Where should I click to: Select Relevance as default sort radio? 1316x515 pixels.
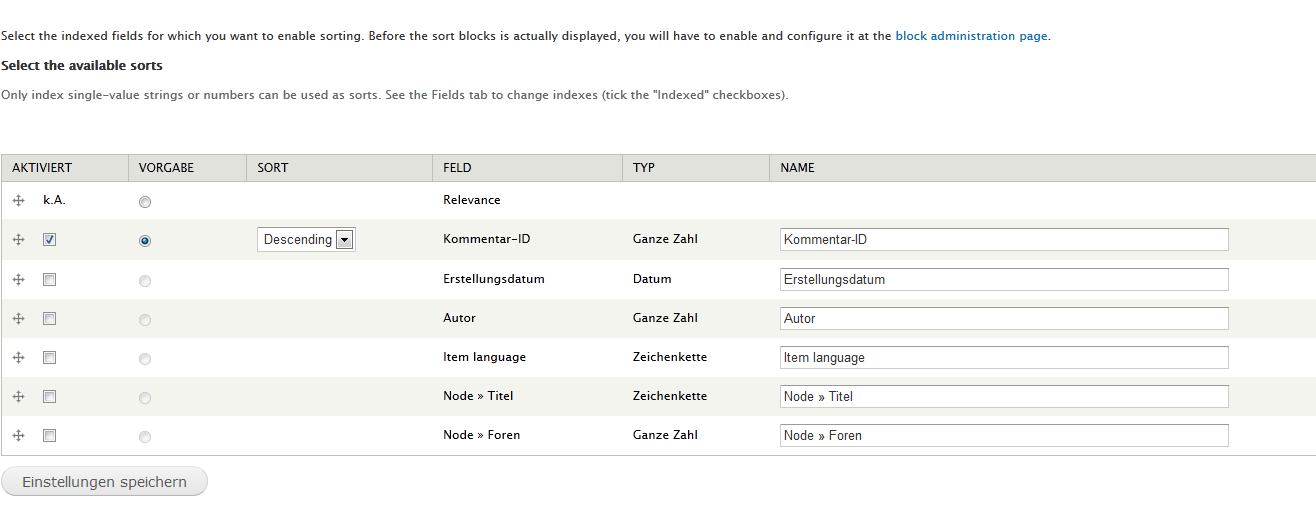146,202
